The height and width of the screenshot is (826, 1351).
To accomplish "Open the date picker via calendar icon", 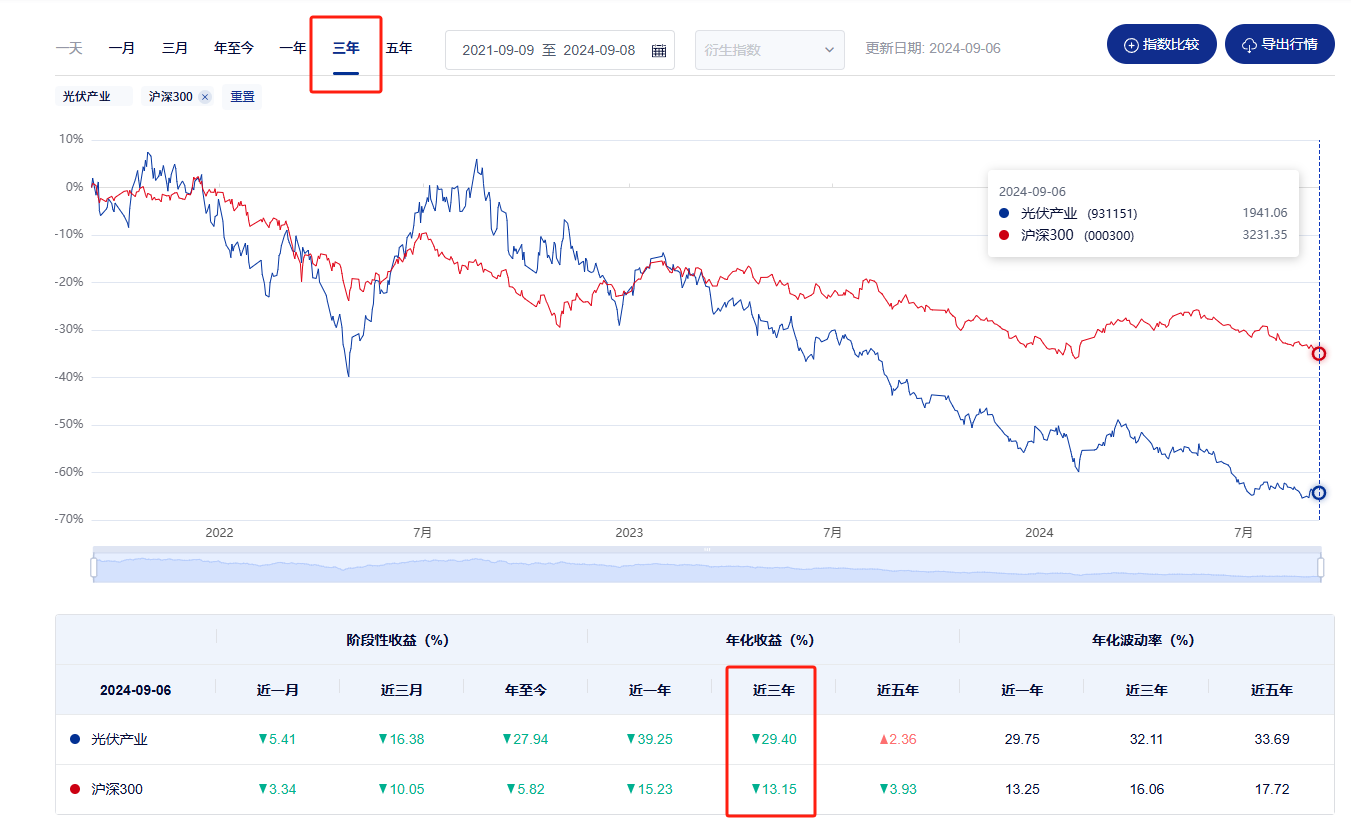I will (x=659, y=49).
